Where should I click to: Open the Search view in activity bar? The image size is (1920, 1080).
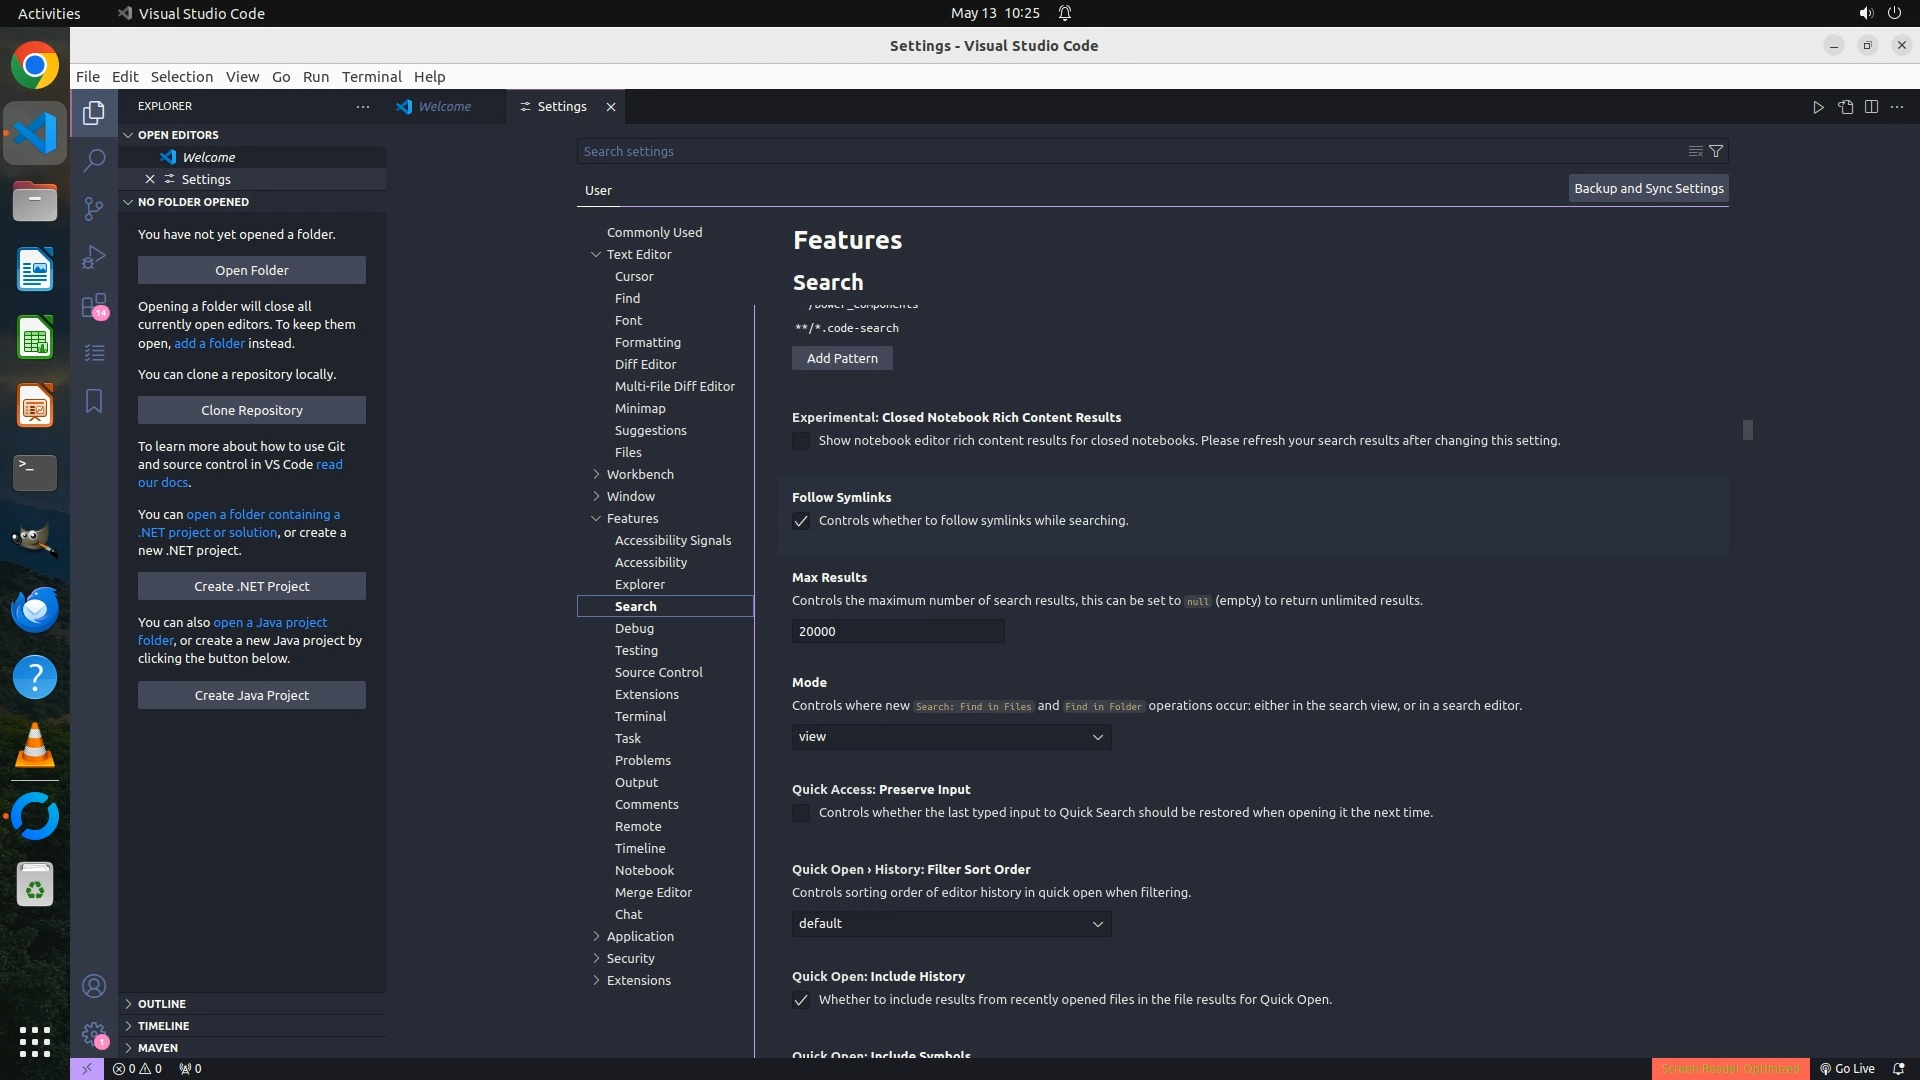point(94,160)
